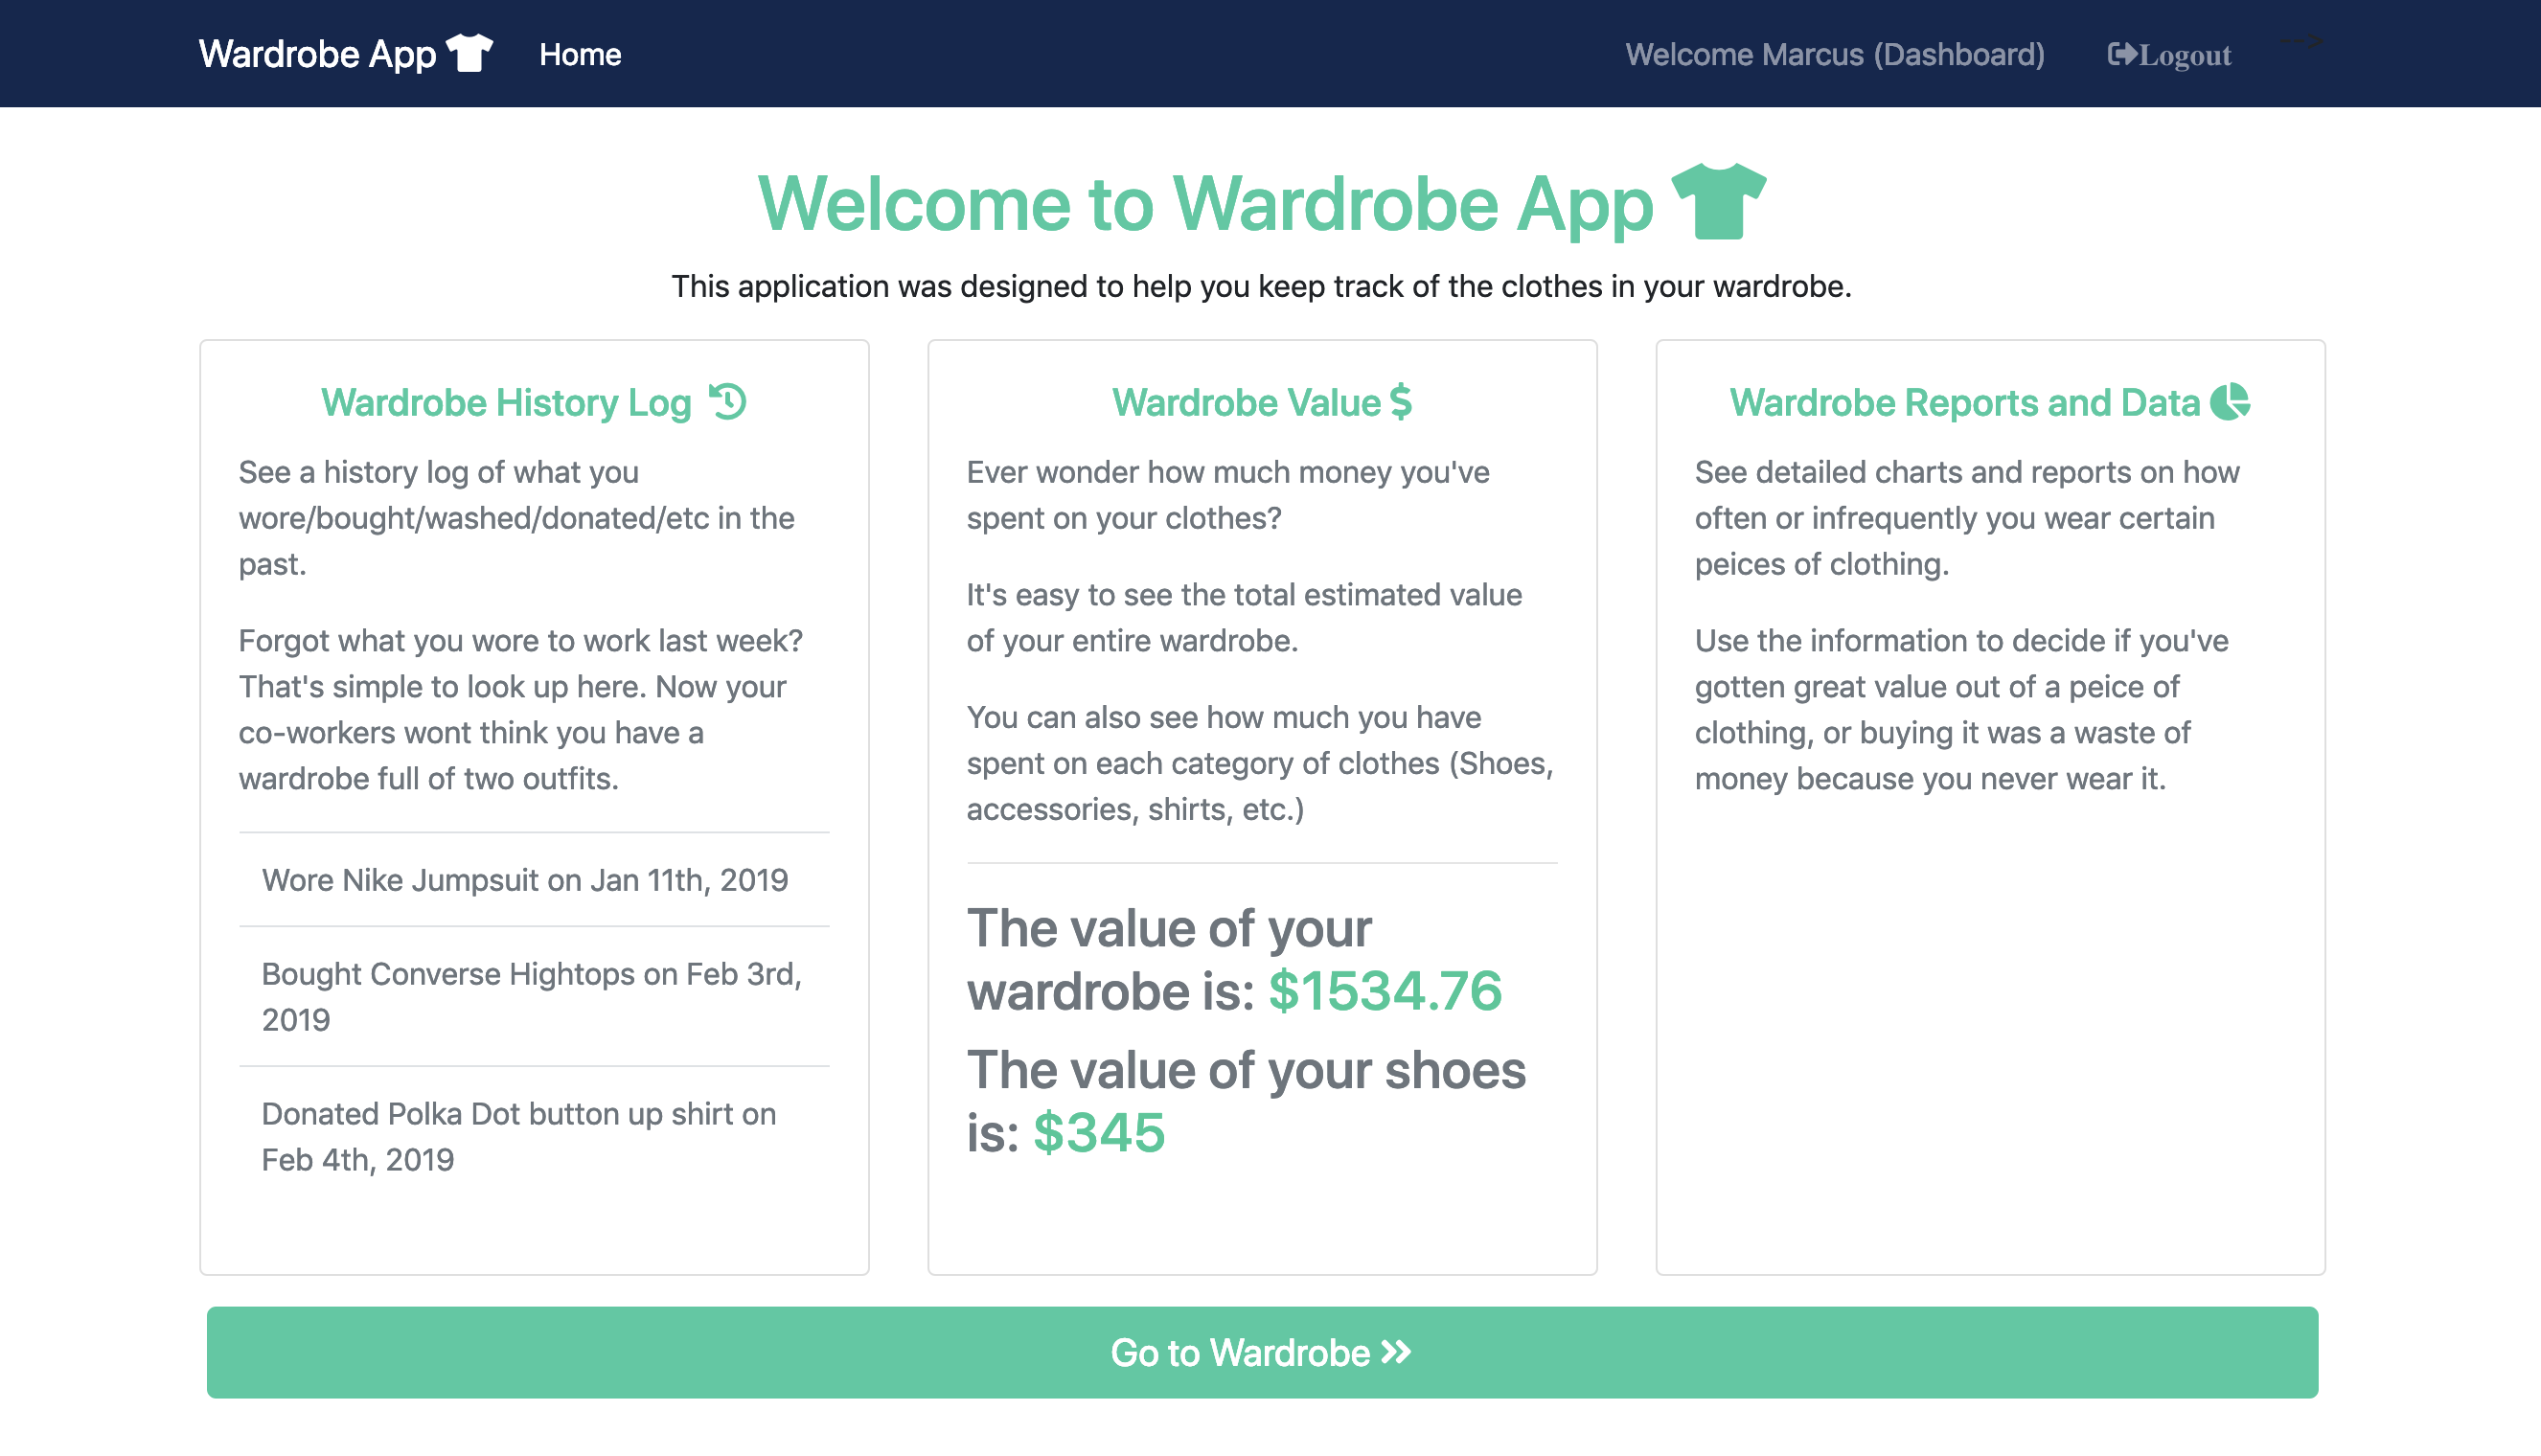The image size is (2541, 1456).
Task: Click the $1534.76 wardrobe value amount
Action: click(x=1384, y=990)
